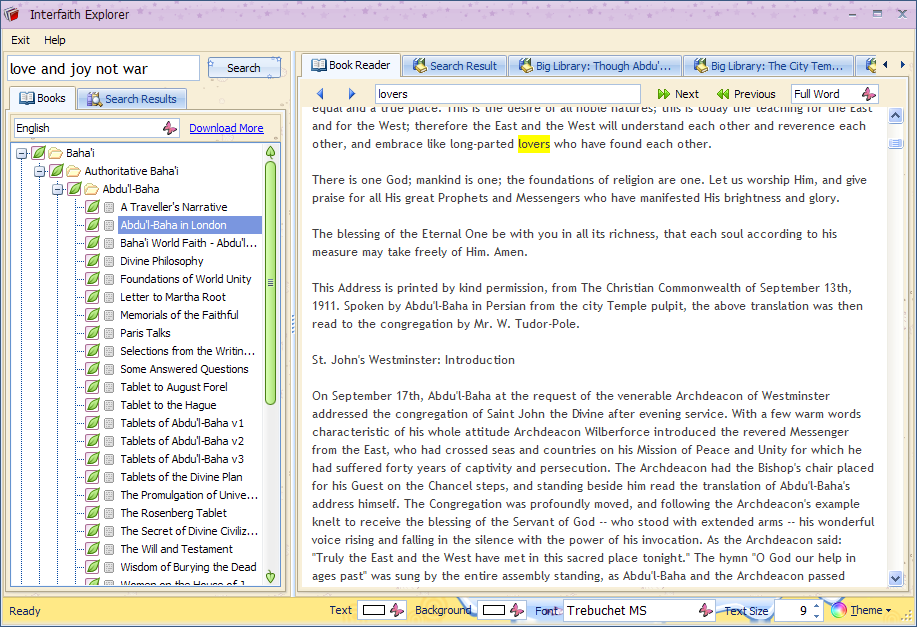Click the document icon next to Some Answered Questions
The height and width of the screenshot is (627, 917).
point(109,369)
